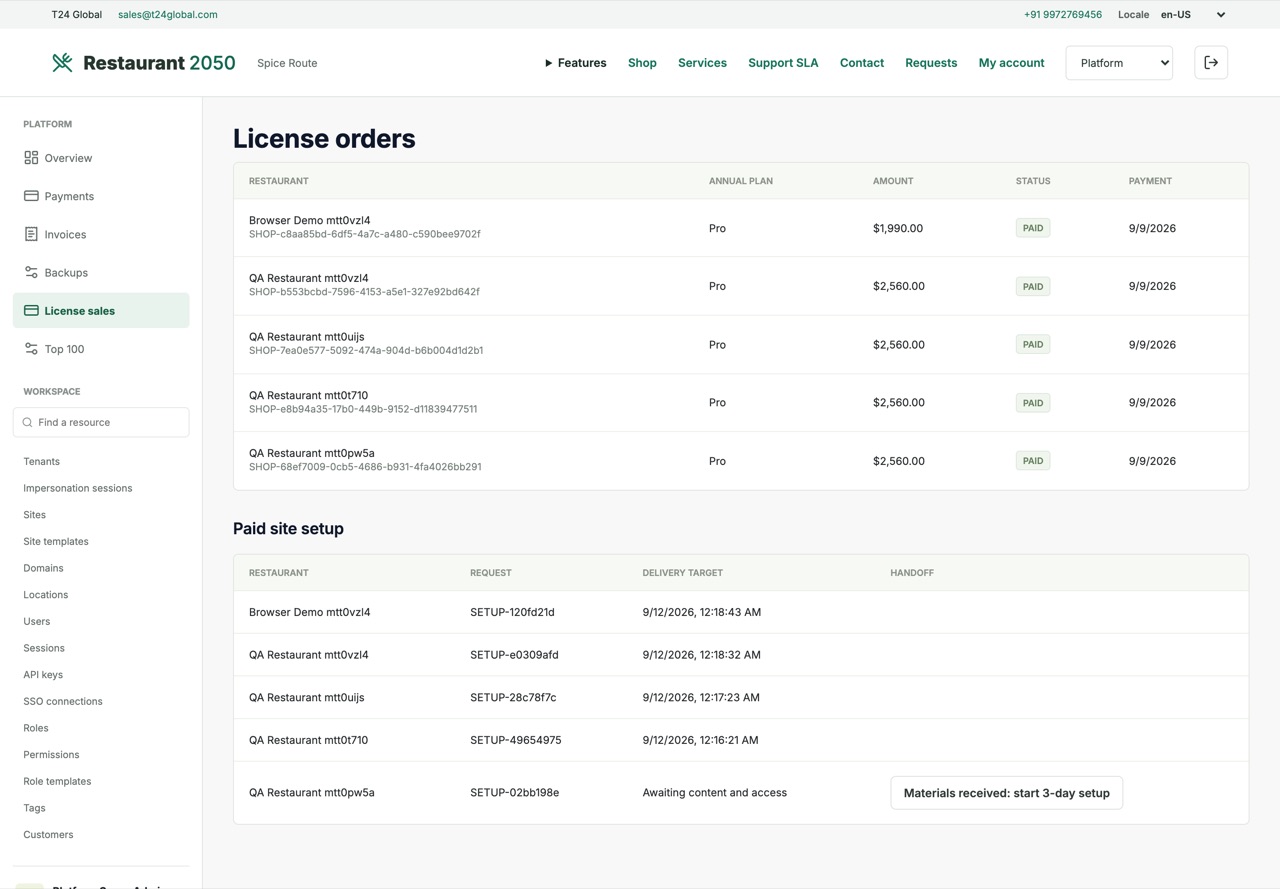
Task: Call the +91 9972769456 phone link
Action: (1063, 15)
